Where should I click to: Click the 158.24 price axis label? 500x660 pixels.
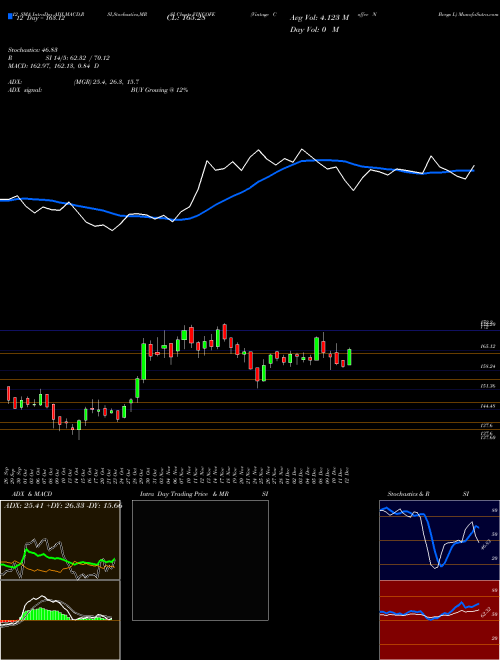pyautogui.click(x=488, y=366)
